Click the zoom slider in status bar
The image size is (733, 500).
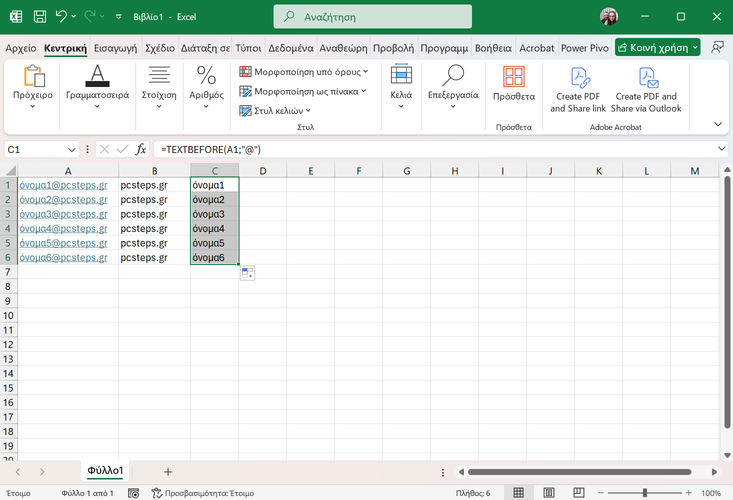pyautogui.click(x=645, y=493)
